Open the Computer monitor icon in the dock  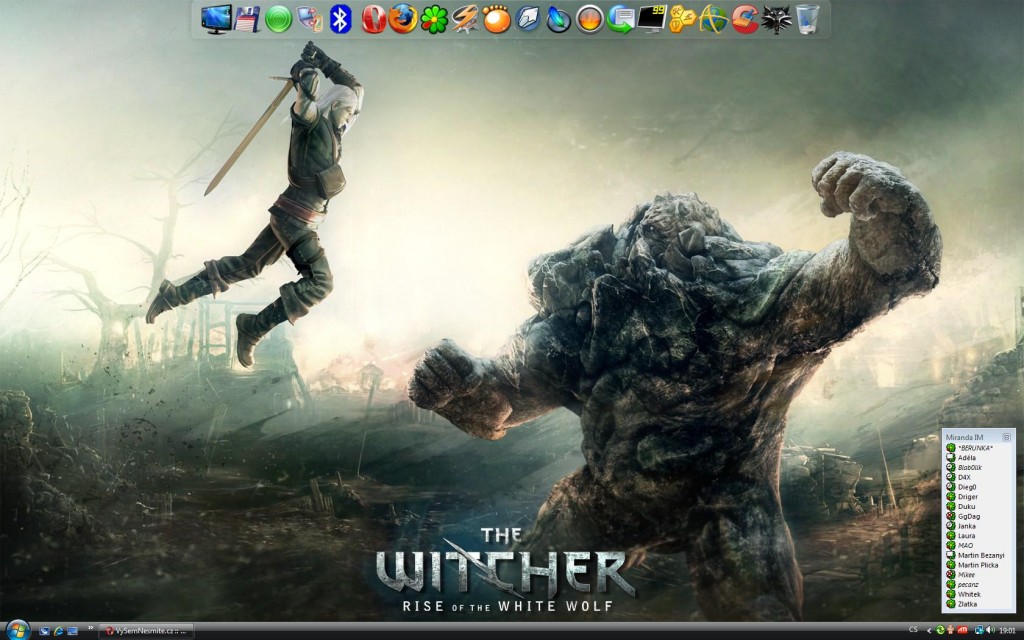(216, 19)
